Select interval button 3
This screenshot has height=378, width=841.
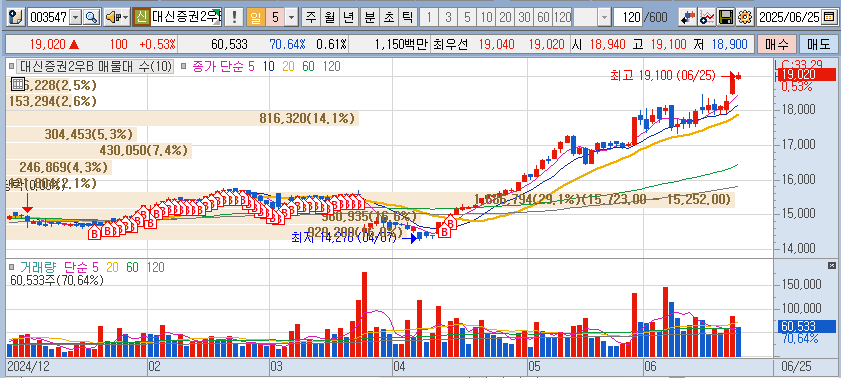(x=448, y=17)
